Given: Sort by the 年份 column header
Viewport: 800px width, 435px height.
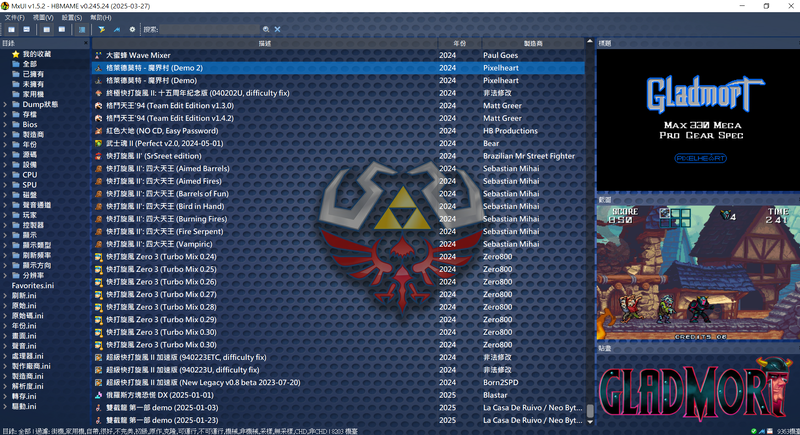Looking at the screenshot, I should 460,43.
